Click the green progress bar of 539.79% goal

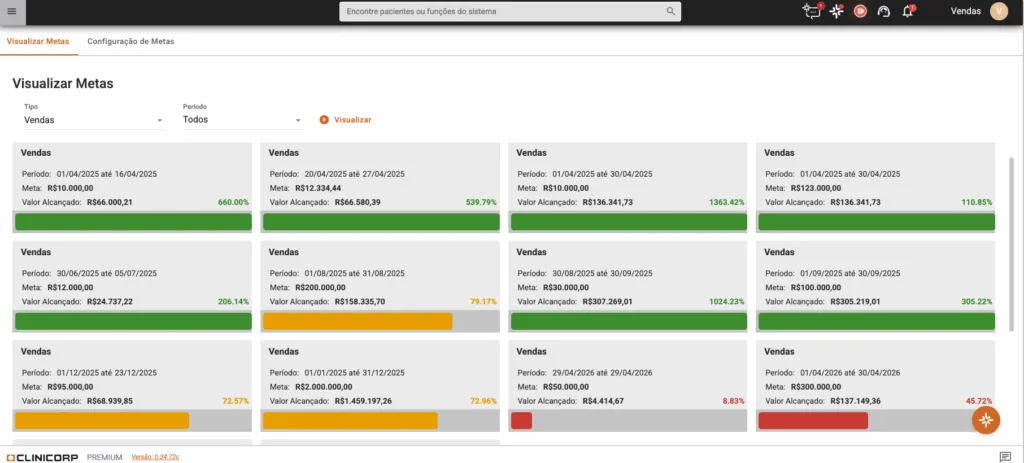381,222
